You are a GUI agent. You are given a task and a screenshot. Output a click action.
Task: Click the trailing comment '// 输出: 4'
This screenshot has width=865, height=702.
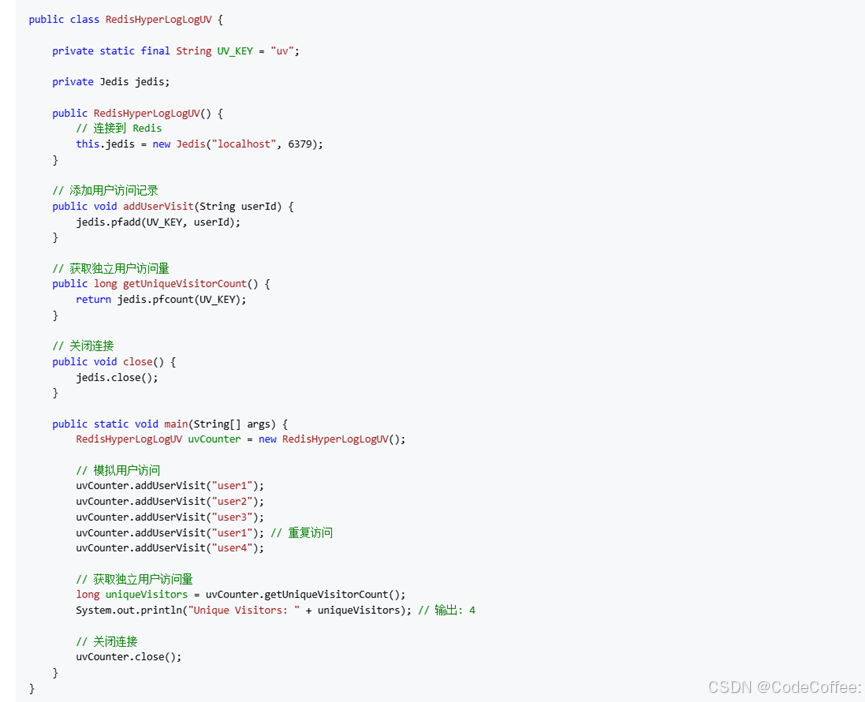coord(447,610)
